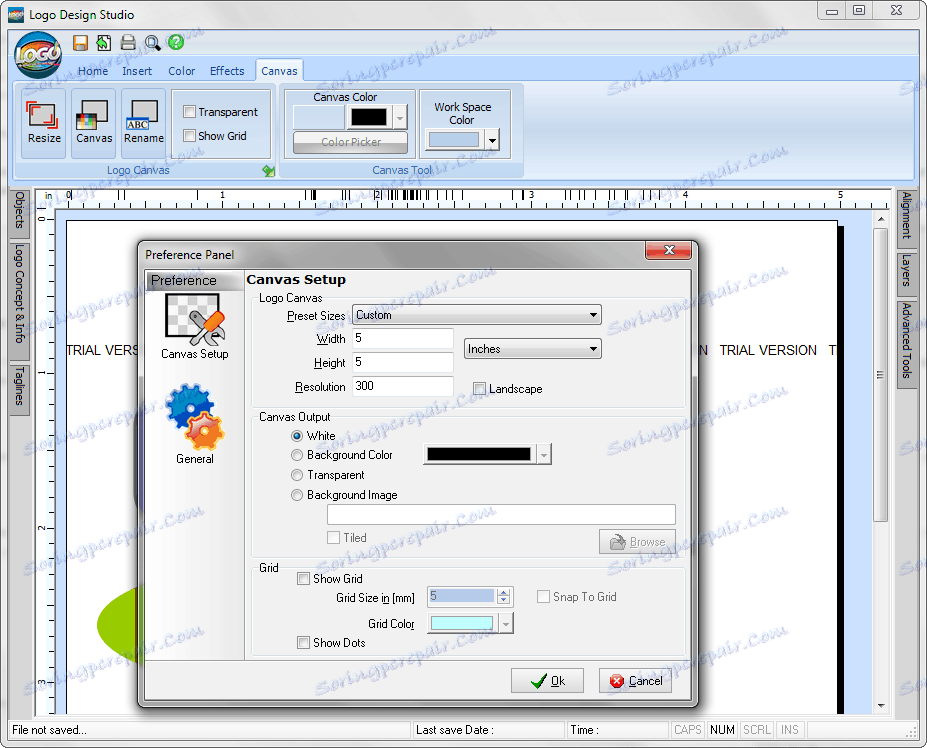
Task: Enable Show Grid in Grid section
Action: click(303, 579)
